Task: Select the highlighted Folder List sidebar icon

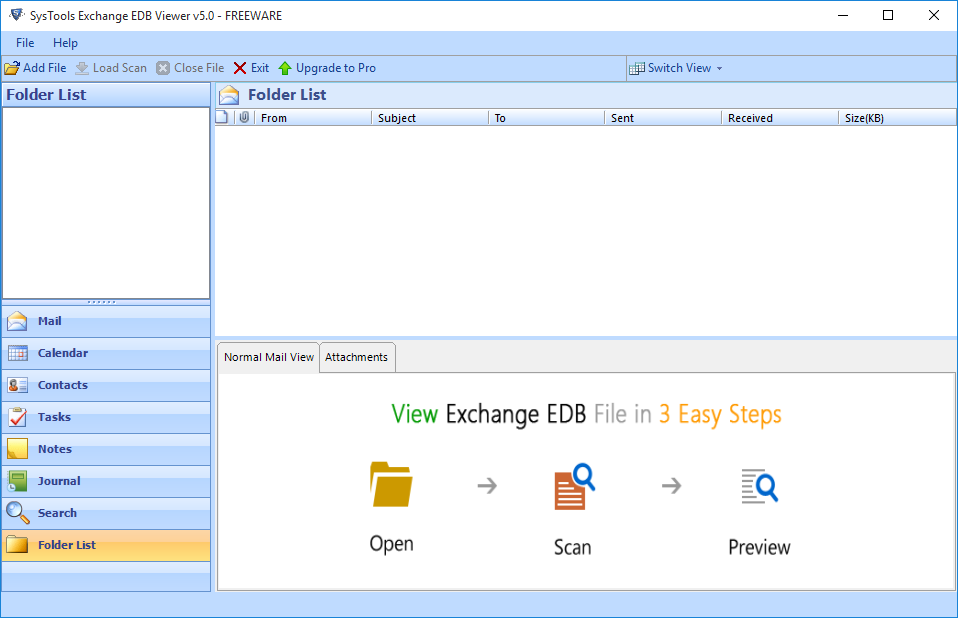Action: pyautogui.click(x=18, y=545)
